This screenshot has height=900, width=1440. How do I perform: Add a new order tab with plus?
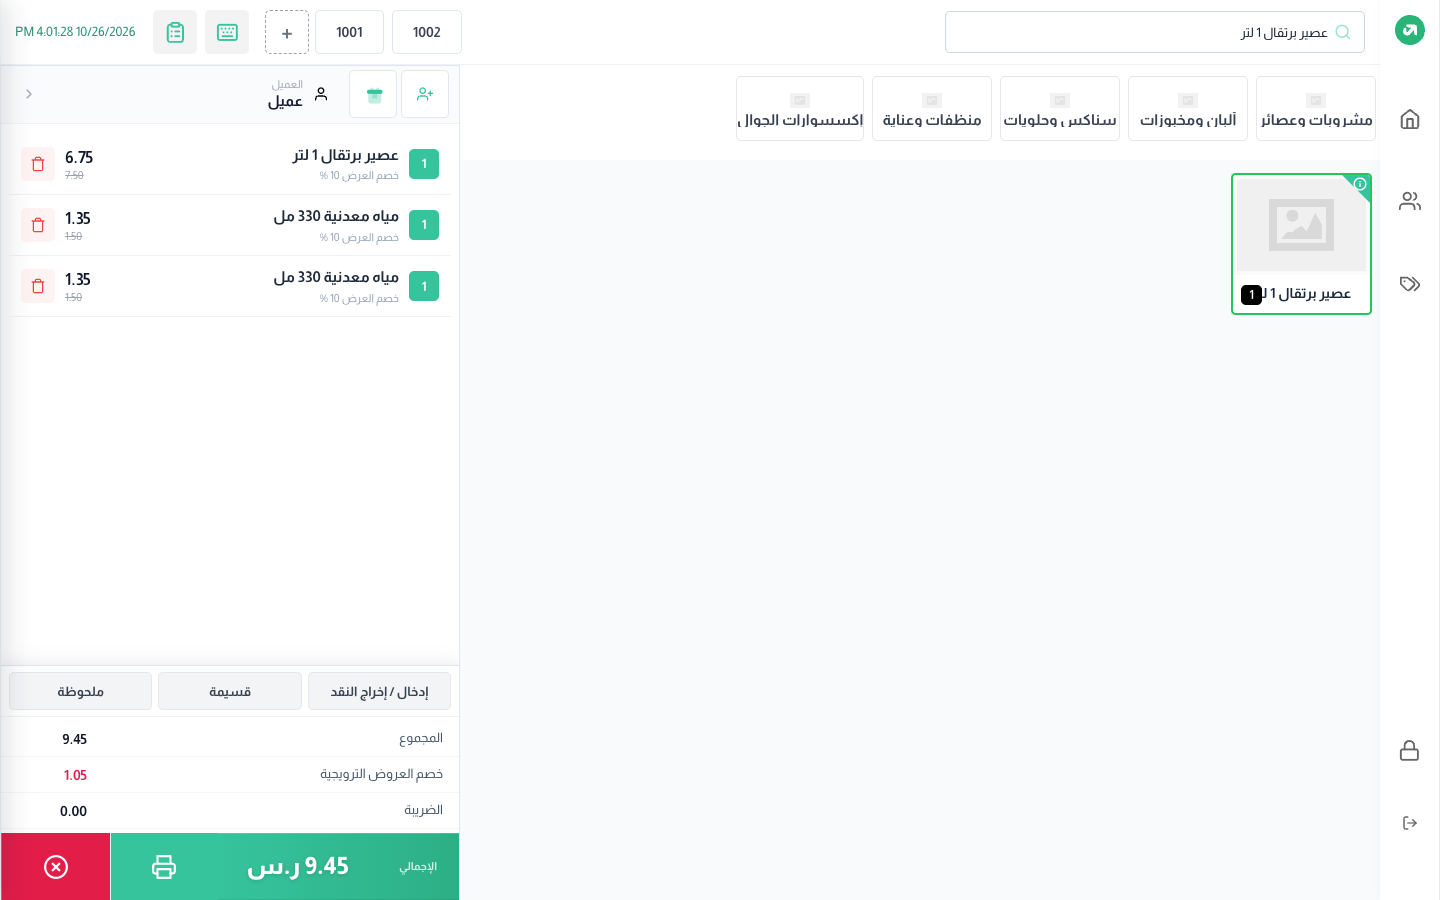click(287, 32)
